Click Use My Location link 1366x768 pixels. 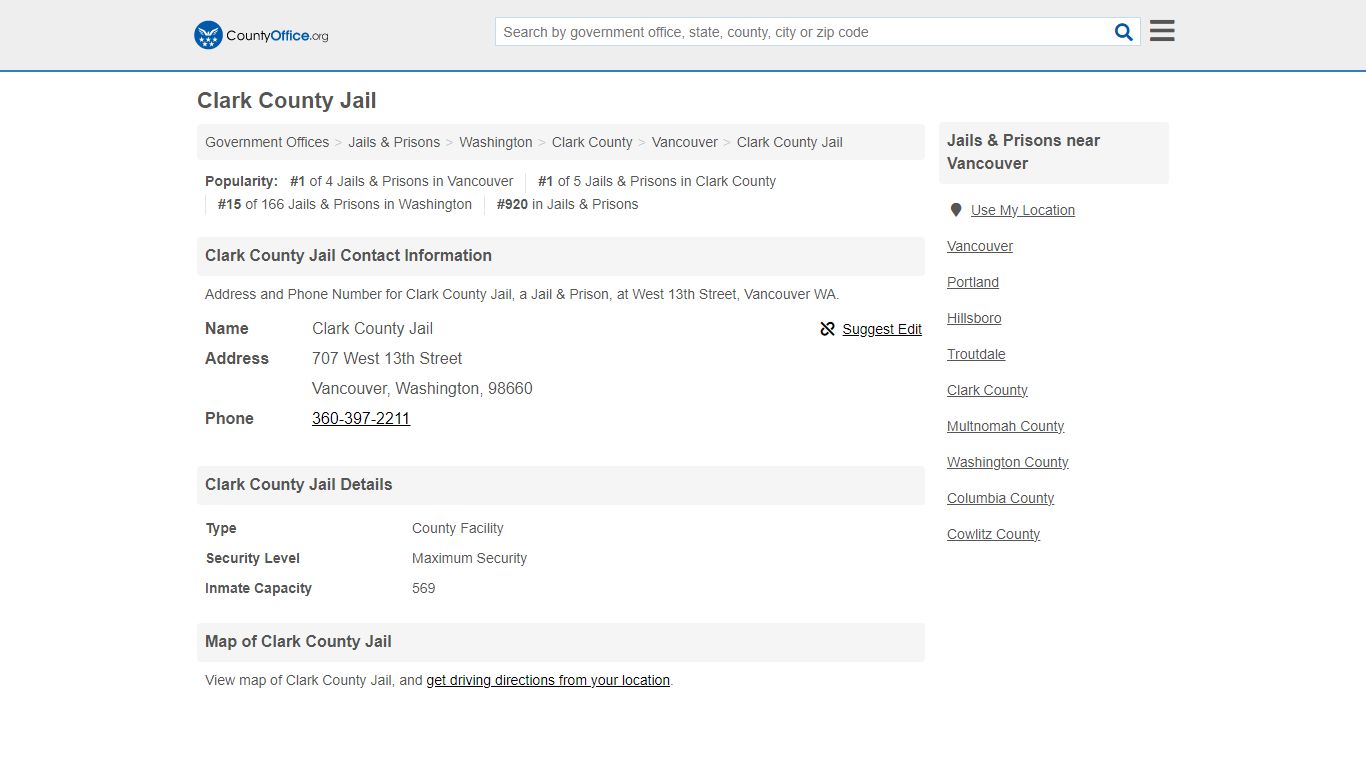(x=1023, y=210)
